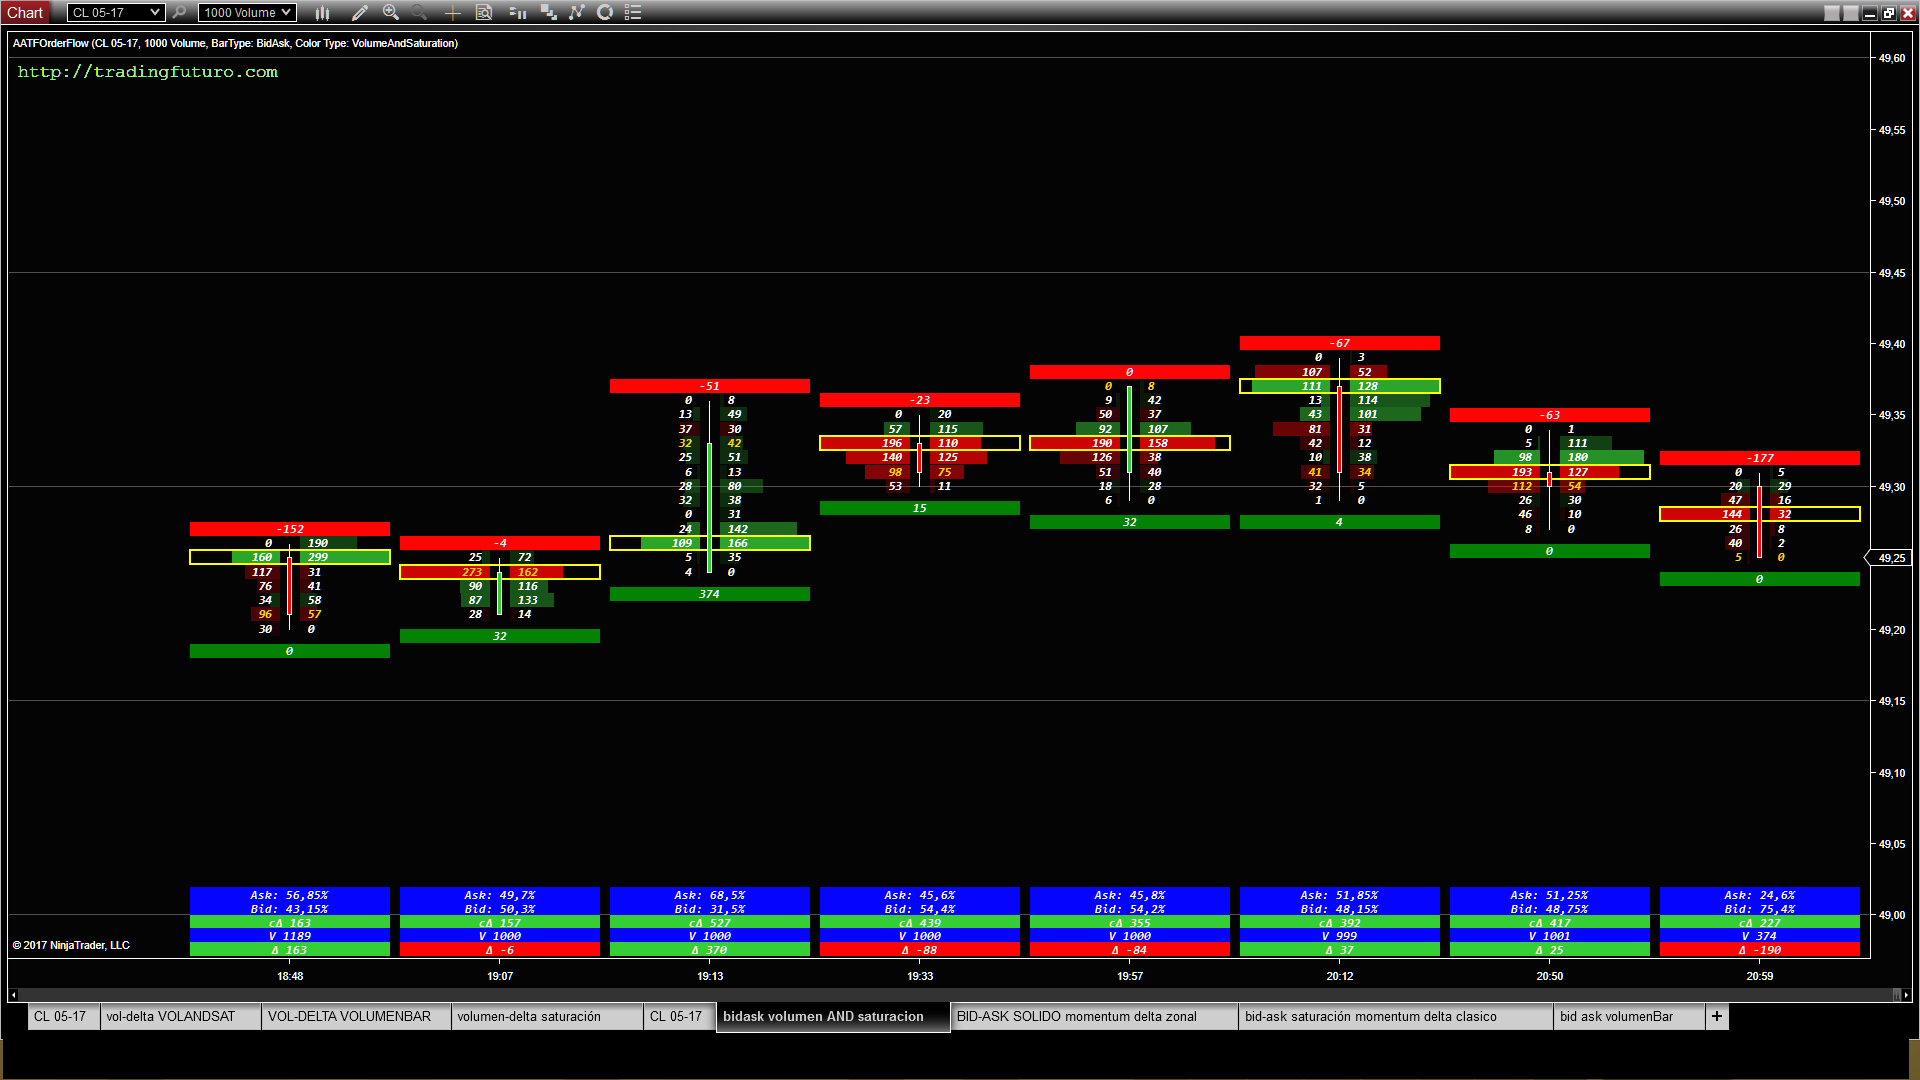Expand the 1000 Volume interval dropdown
The height and width of the screenshot is (1080, 1920).
pos(286,13)
